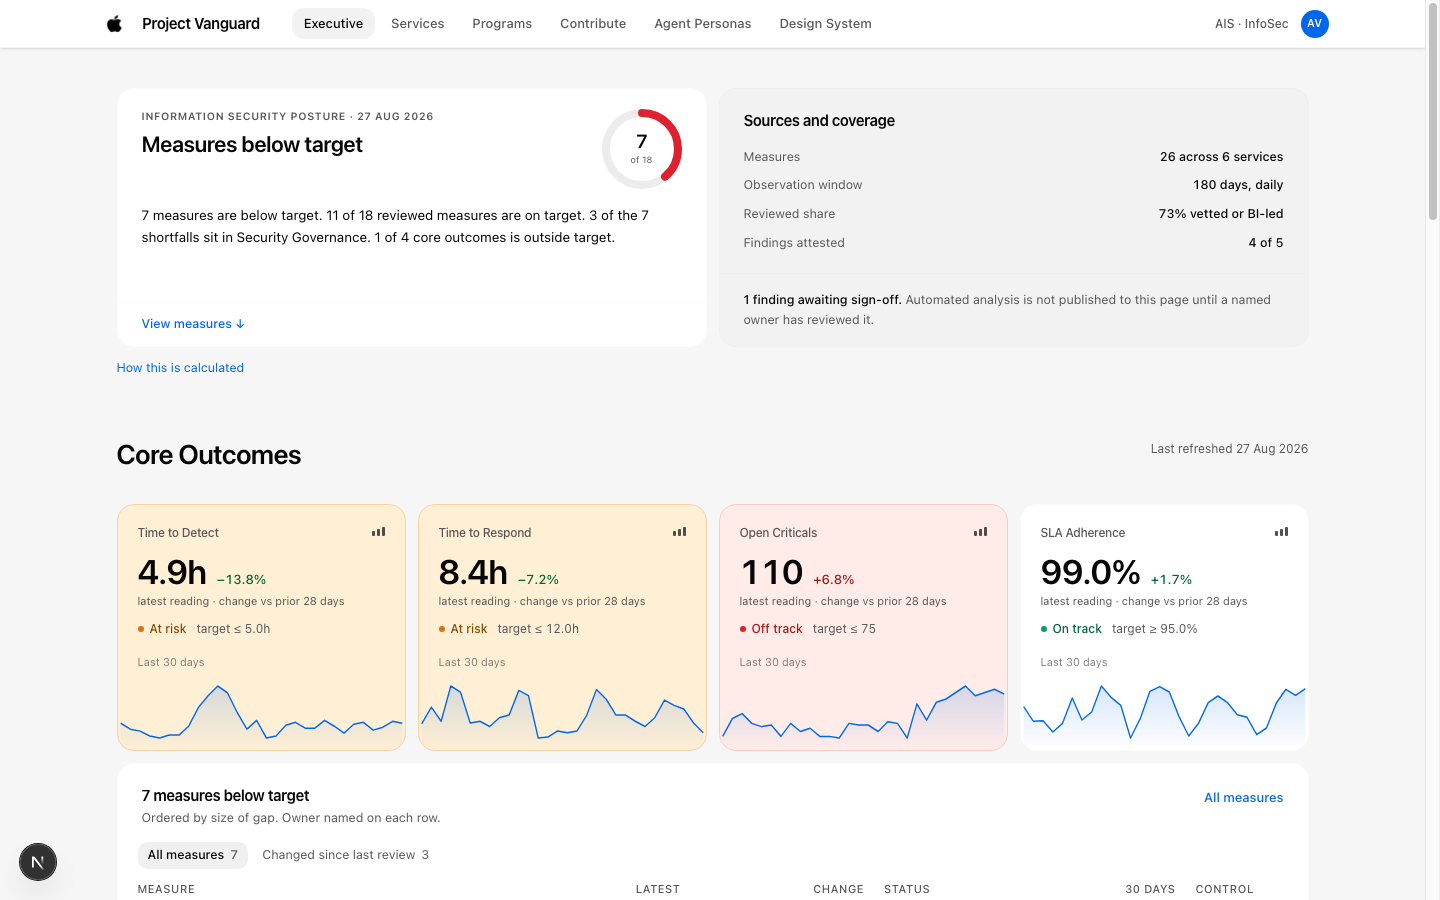This screenshot has width=1440, height=900.
Task: Click the +6.8% change on Open Criticals
Action: pos(834,580)
